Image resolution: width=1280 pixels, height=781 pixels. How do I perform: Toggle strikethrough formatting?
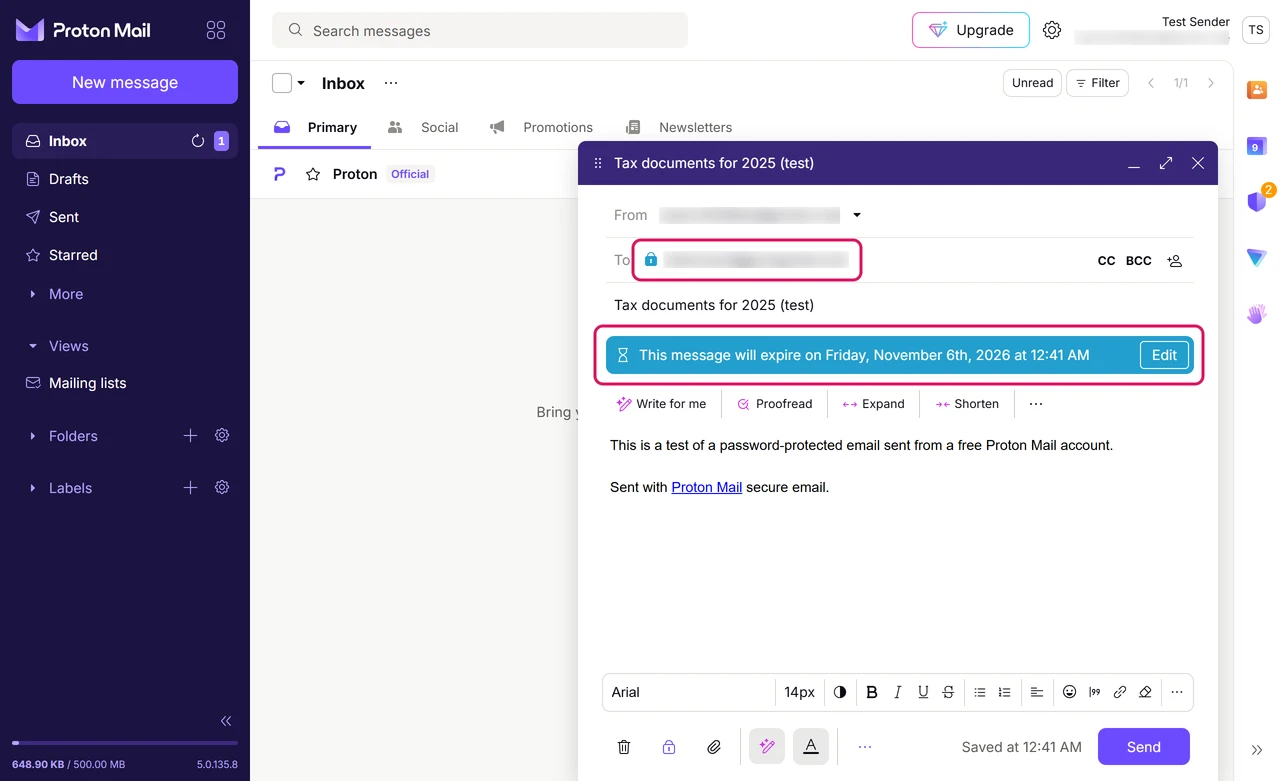948,692
